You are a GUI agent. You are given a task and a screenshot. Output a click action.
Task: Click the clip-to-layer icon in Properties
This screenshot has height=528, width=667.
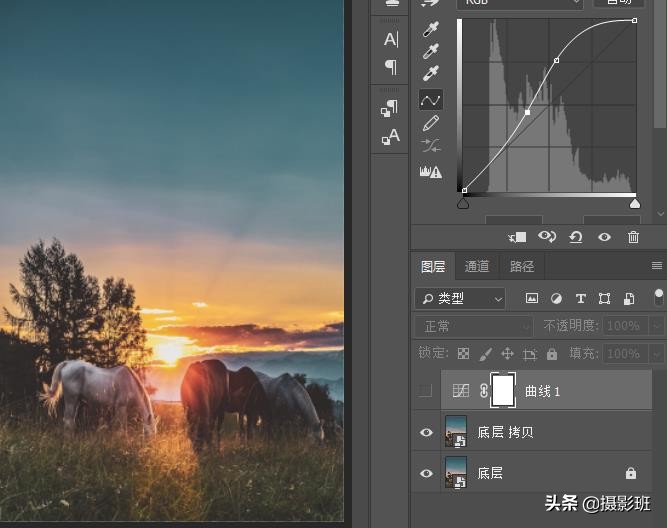coord(517,237)
